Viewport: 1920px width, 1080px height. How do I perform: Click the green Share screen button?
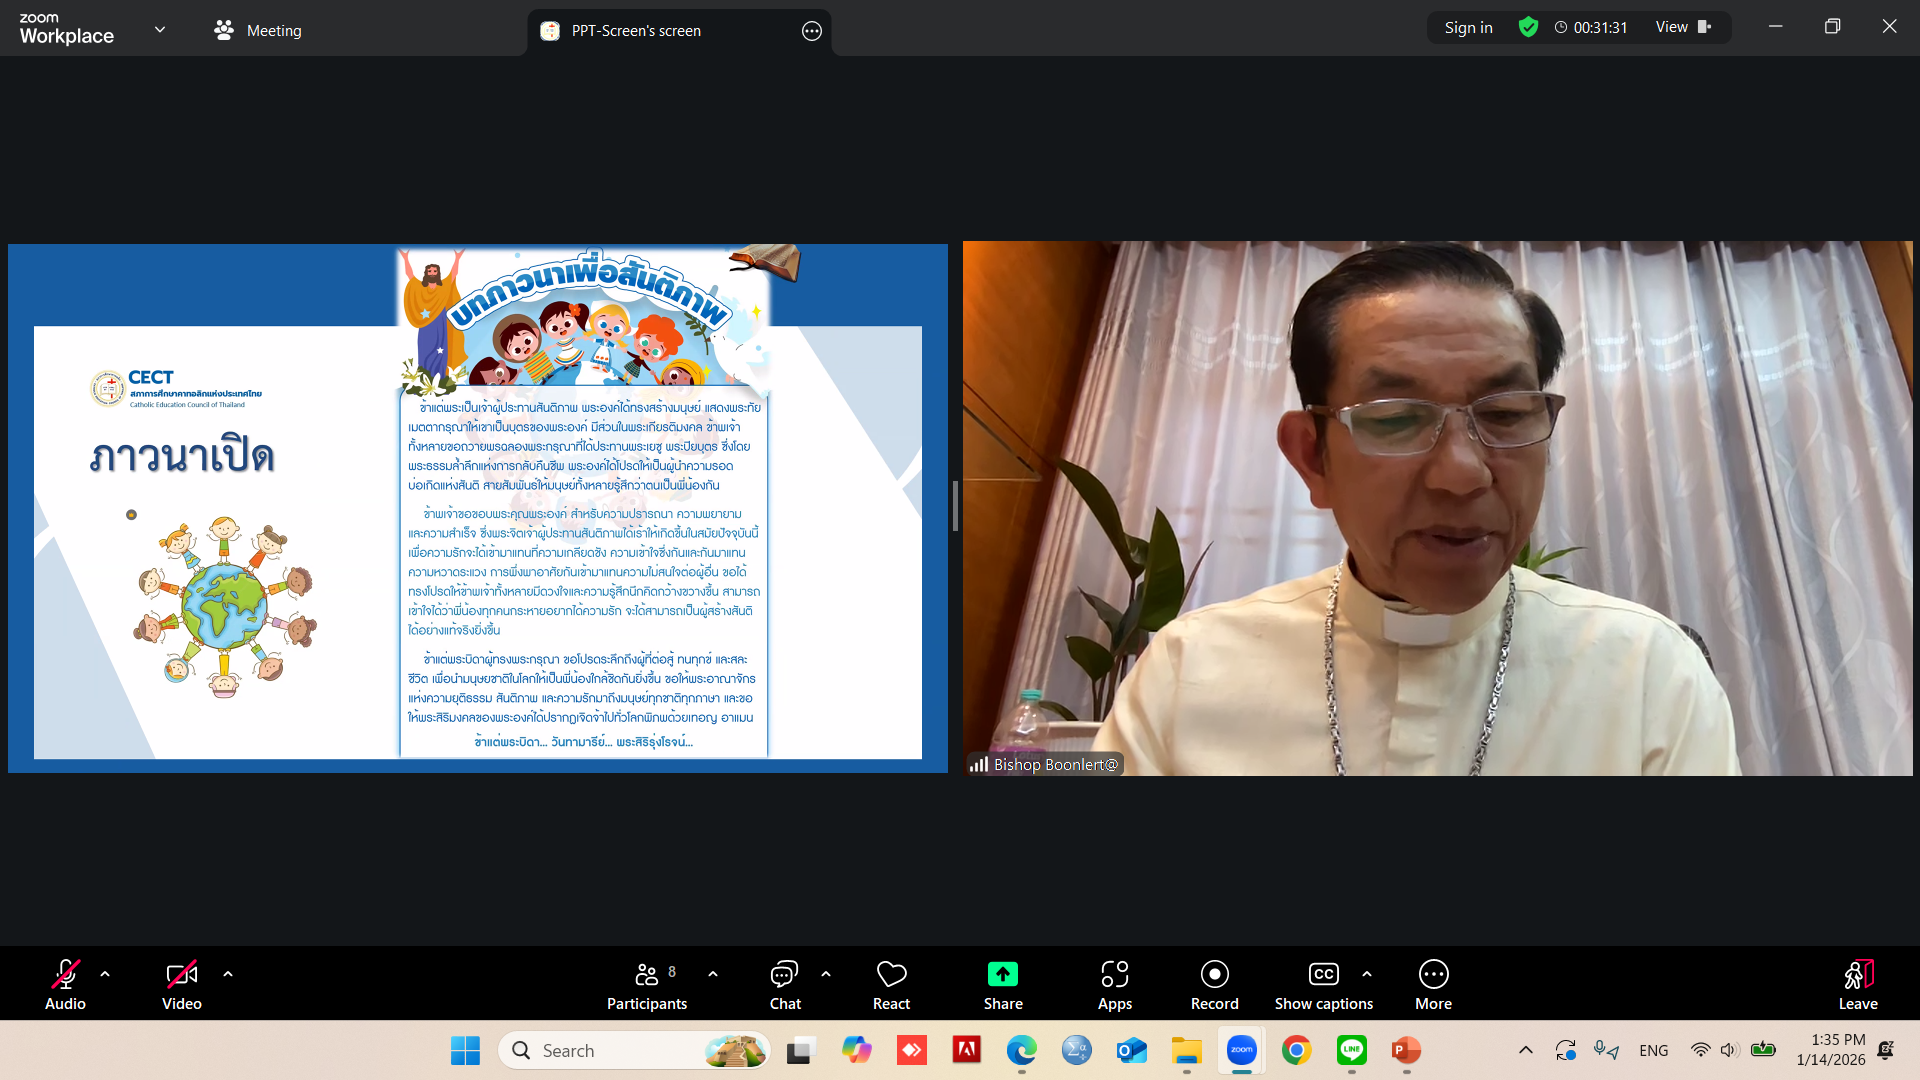tap(1002, 985)
